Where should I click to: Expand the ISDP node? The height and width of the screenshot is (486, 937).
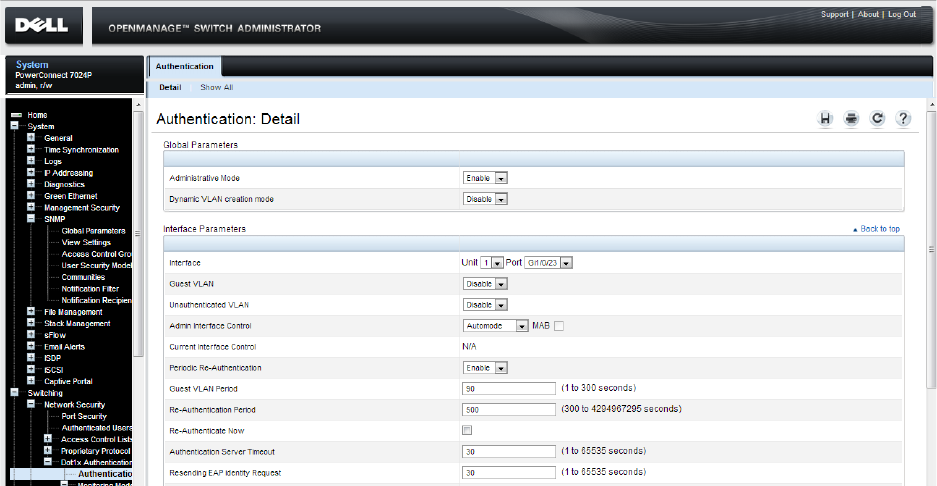(31, 357)
